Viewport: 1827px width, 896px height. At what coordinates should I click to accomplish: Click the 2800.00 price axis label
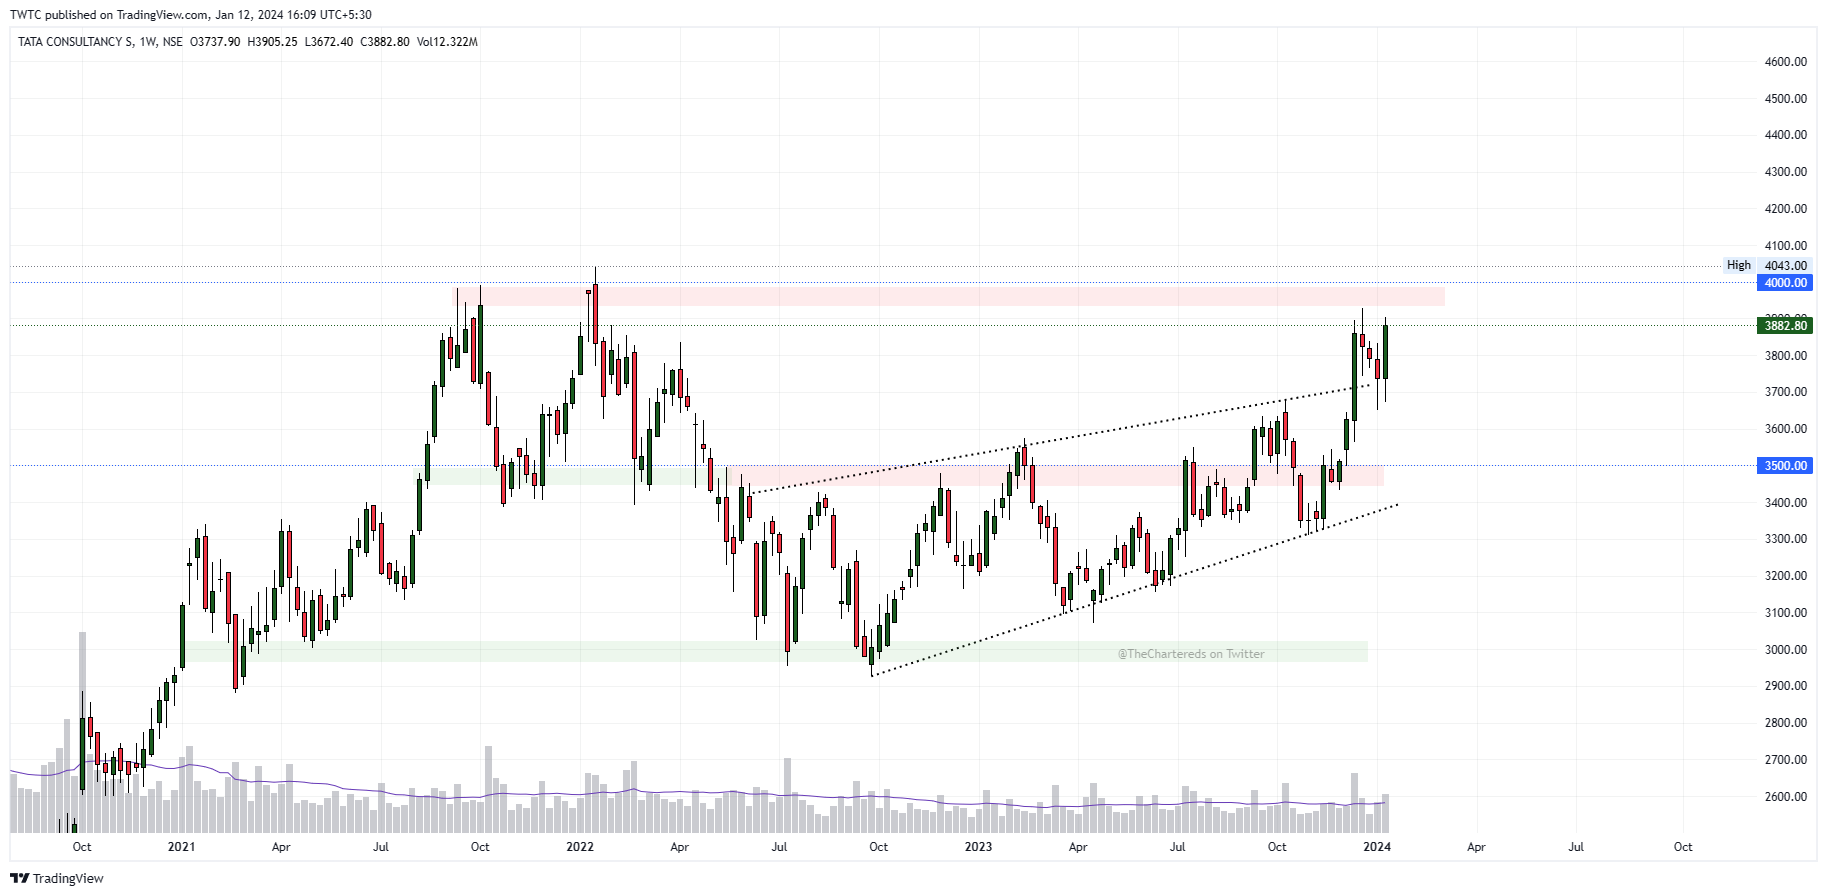tap(1785, 723)
